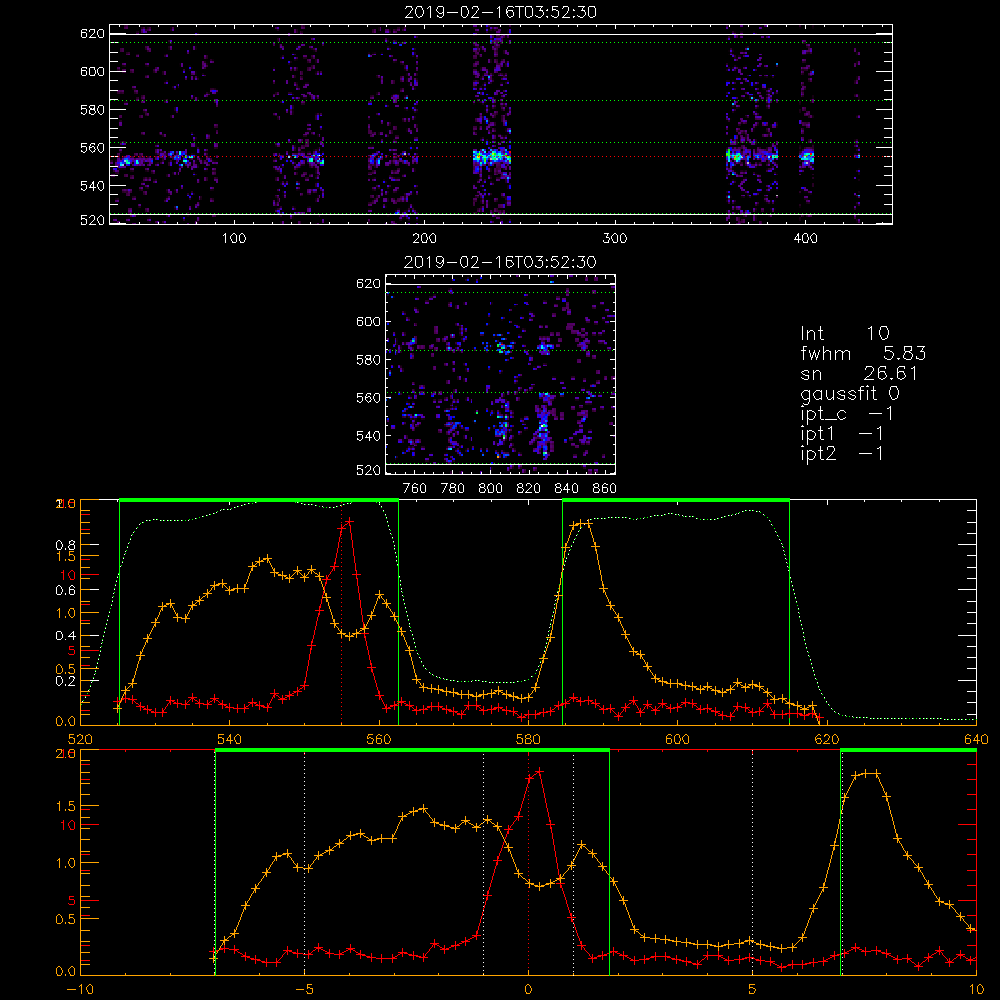
Task: Select the 'fwhm 5.83' readout line
Action: pyautogui.click(x=863, y=353)
